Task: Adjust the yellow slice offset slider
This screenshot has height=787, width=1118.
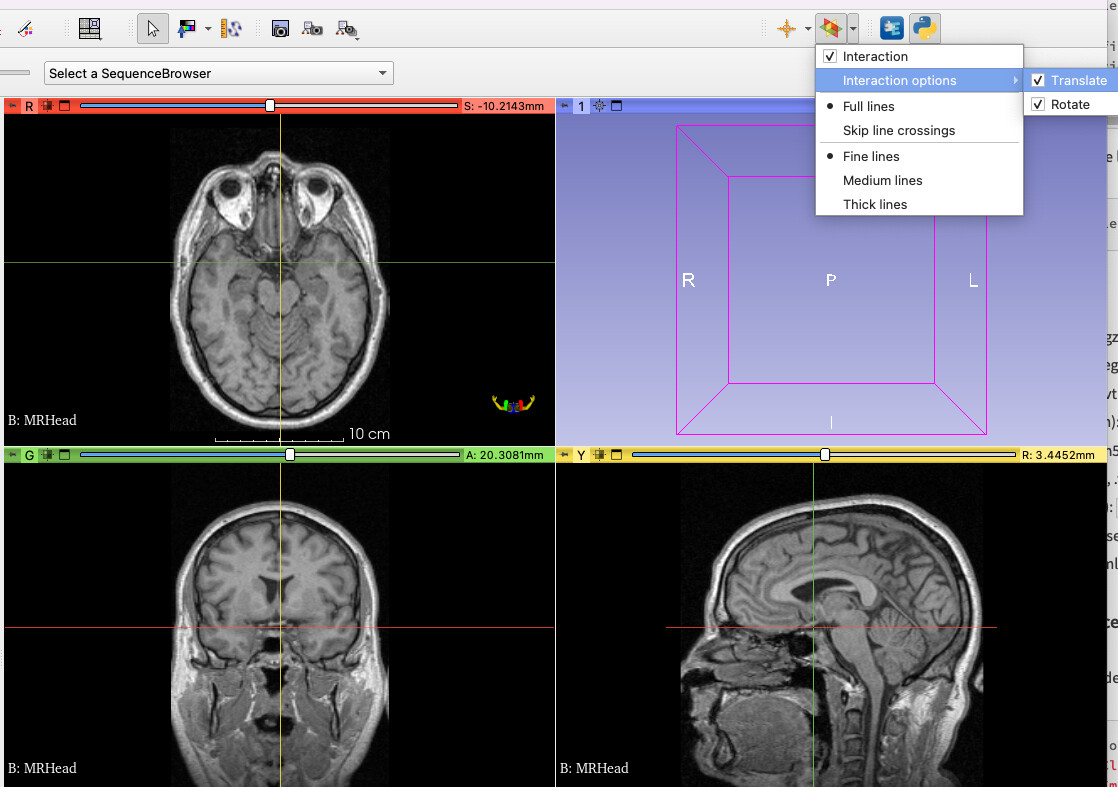Action: (x=824, y=454)
